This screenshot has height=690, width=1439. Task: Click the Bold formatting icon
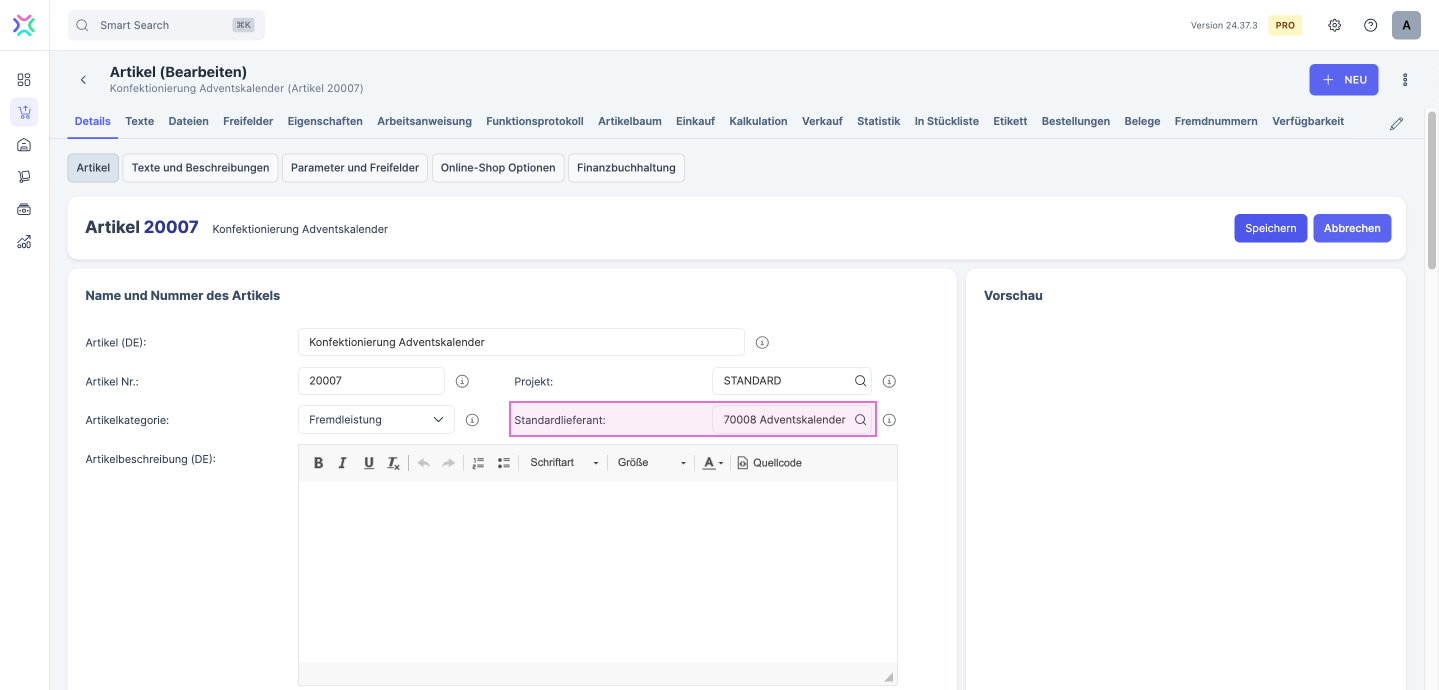tap(318, 463)
